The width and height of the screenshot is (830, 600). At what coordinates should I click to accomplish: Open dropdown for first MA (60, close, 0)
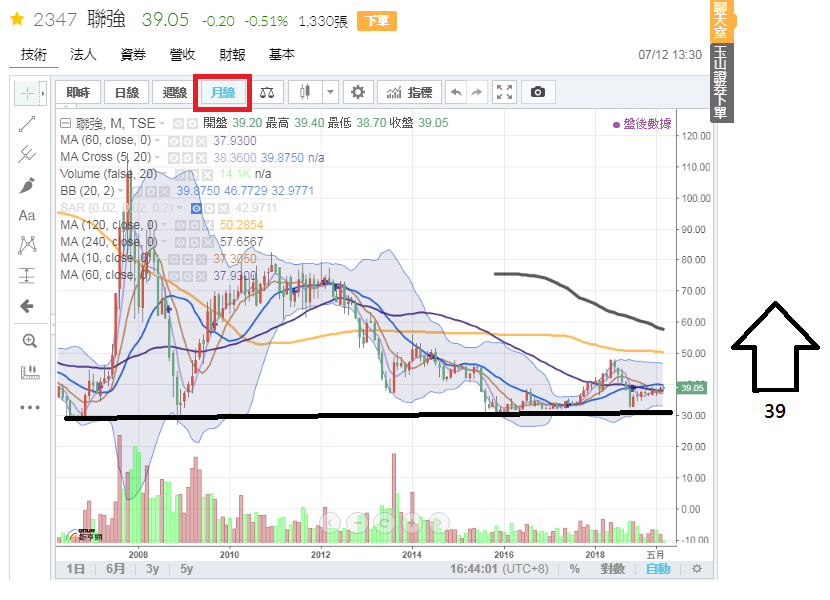point(157,141)
